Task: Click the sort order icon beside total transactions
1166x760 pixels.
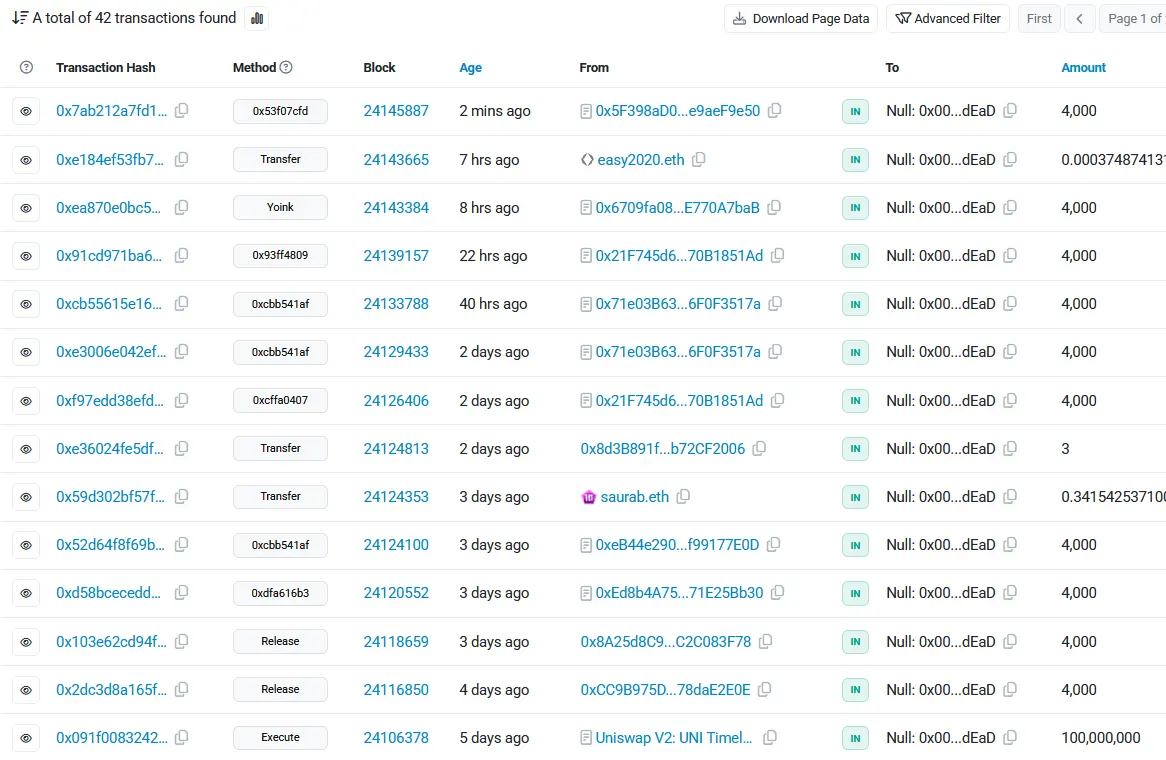Action: pyautogui.click(x=20, y=18)
